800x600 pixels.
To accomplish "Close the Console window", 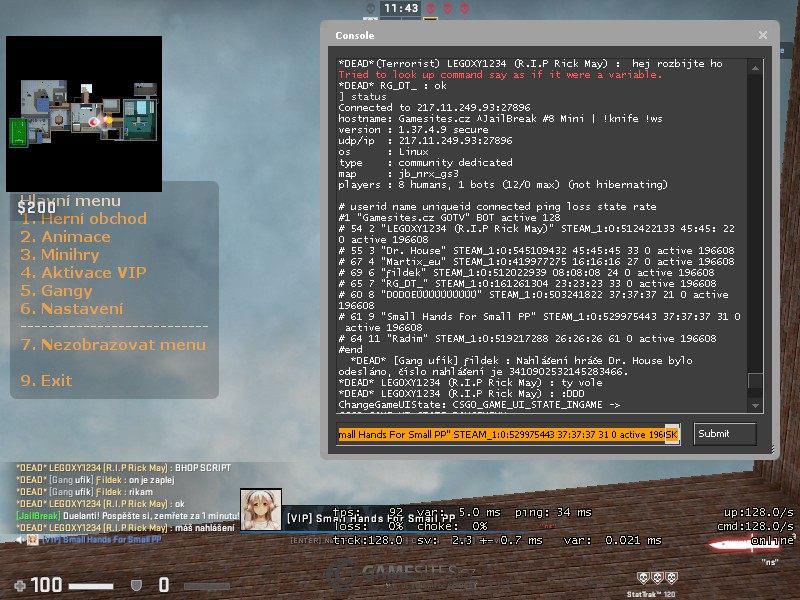I will (763, 35).
